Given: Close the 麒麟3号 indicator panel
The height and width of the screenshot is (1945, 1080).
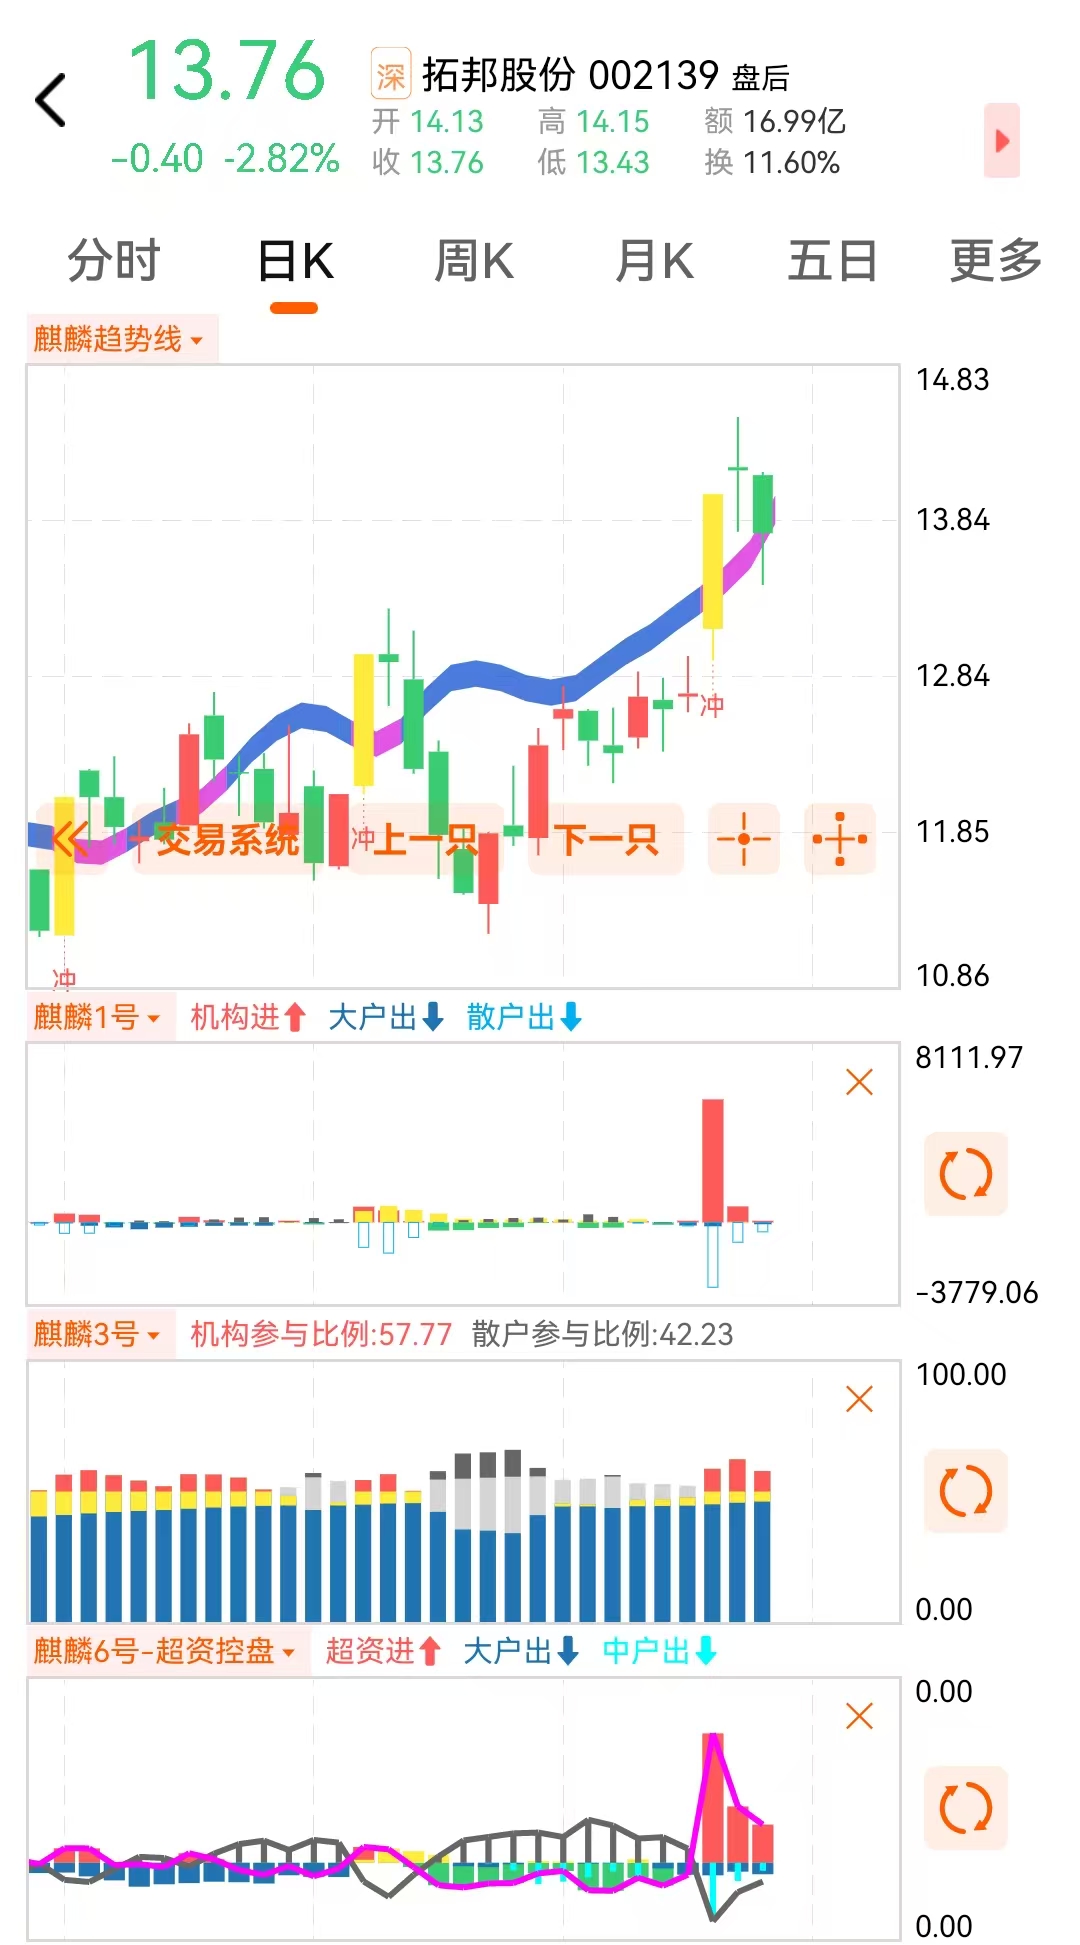Looking at the screenshot, I should [859, 1399].
